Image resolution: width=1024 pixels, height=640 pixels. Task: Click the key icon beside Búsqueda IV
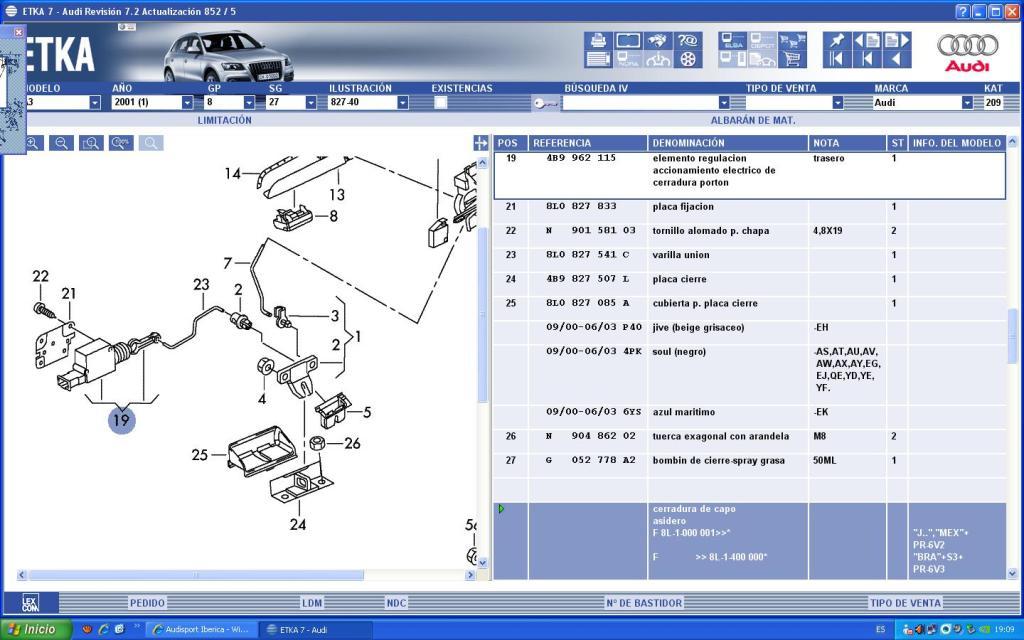click(x=545, y=103)
